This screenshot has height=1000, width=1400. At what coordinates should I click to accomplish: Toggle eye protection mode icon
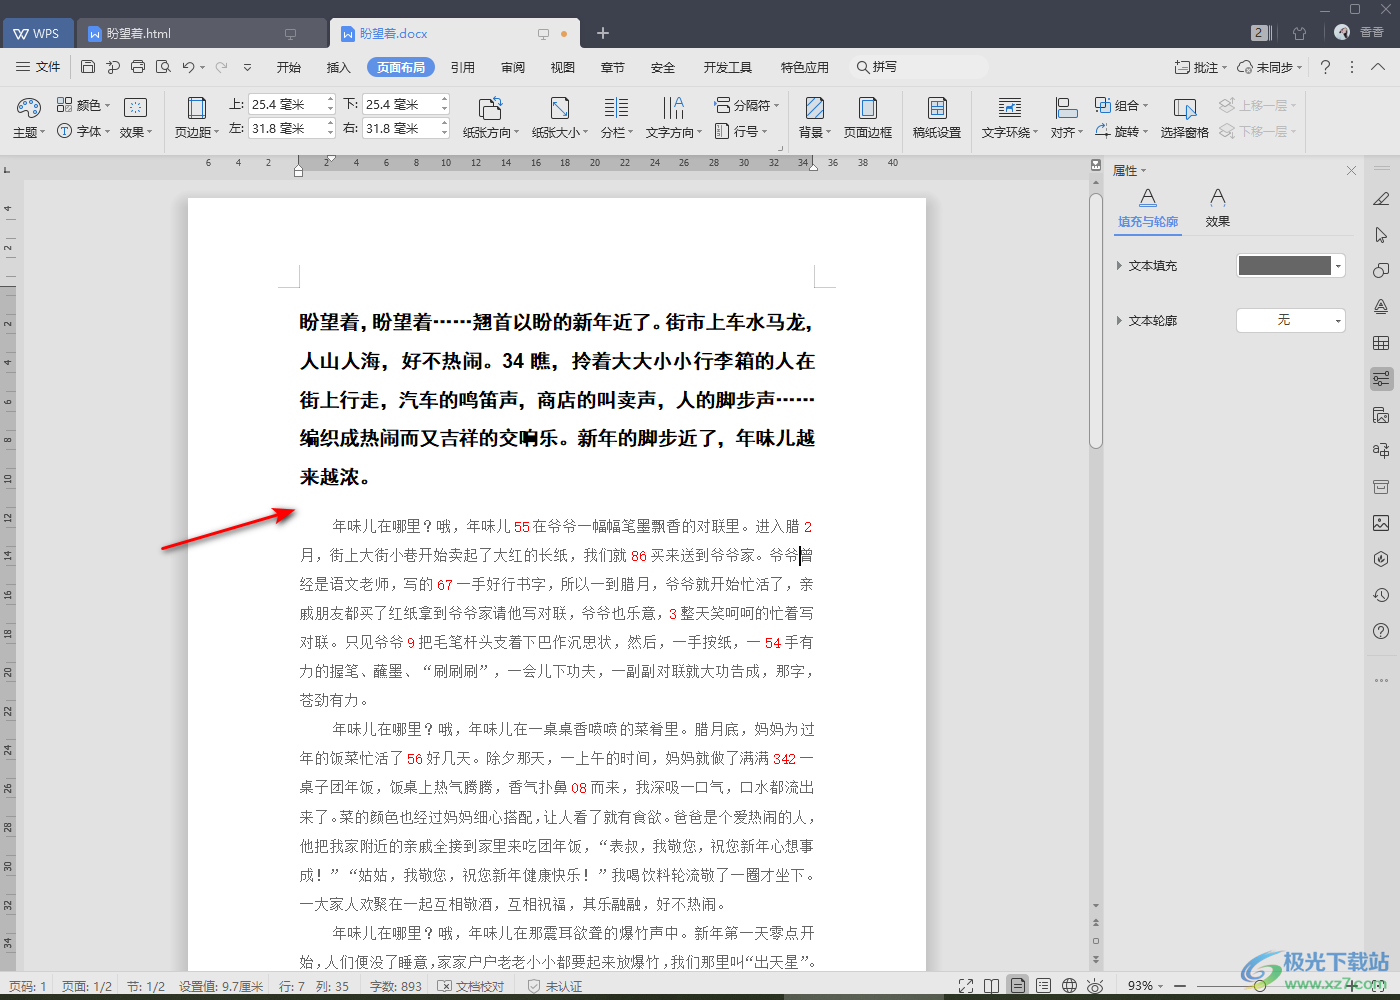[1095, 986]
